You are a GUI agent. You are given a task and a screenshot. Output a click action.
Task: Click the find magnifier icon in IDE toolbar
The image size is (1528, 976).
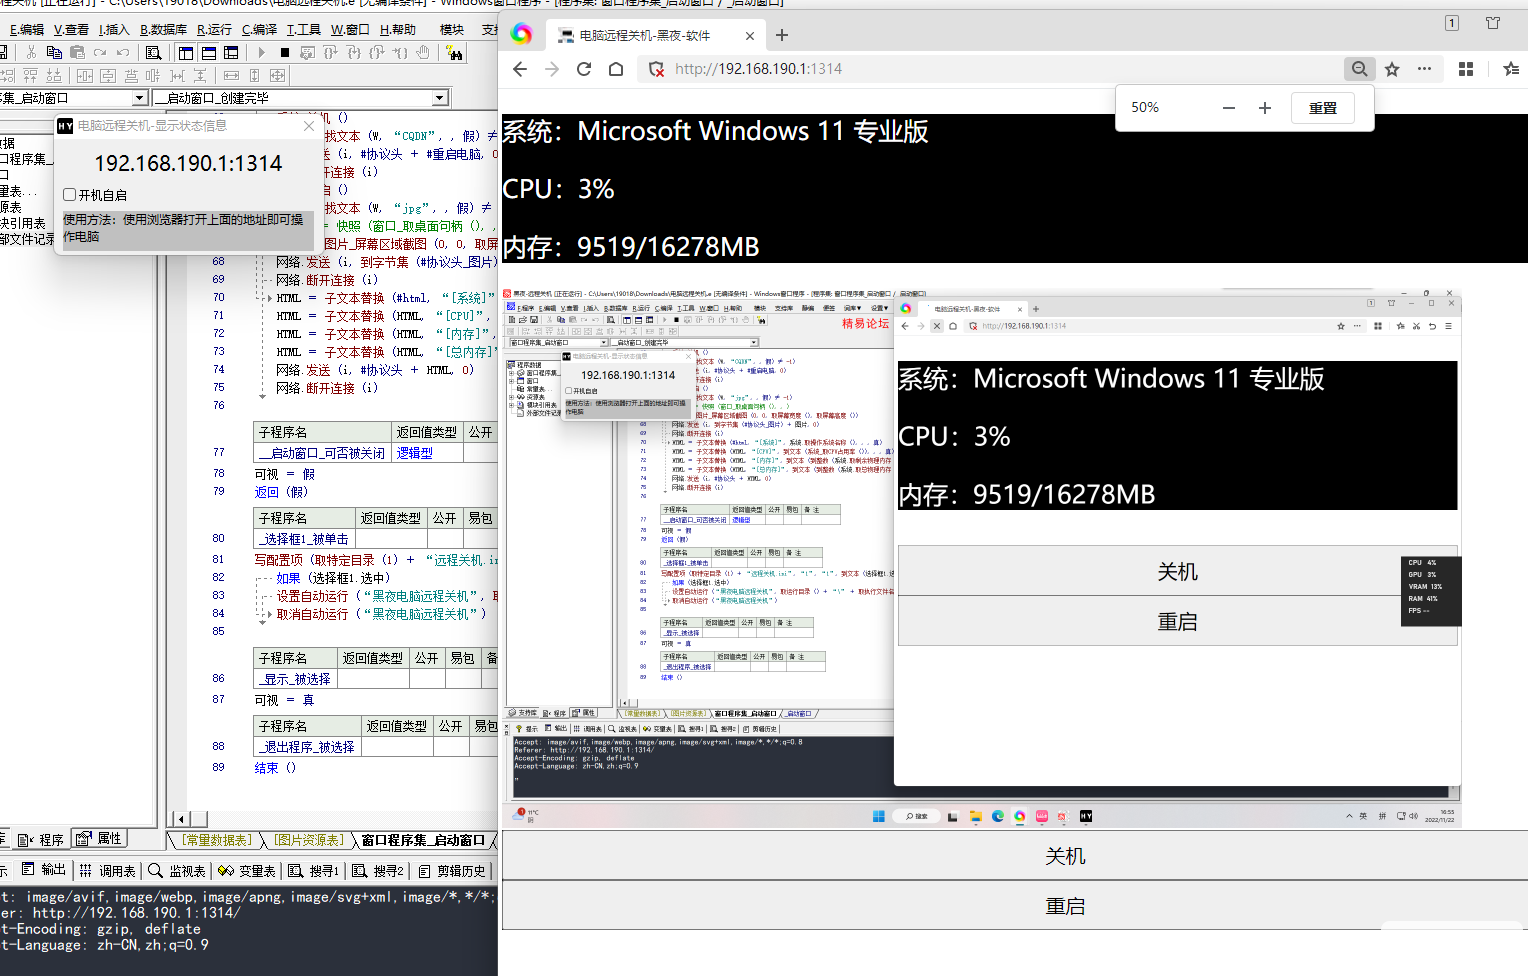153,52
